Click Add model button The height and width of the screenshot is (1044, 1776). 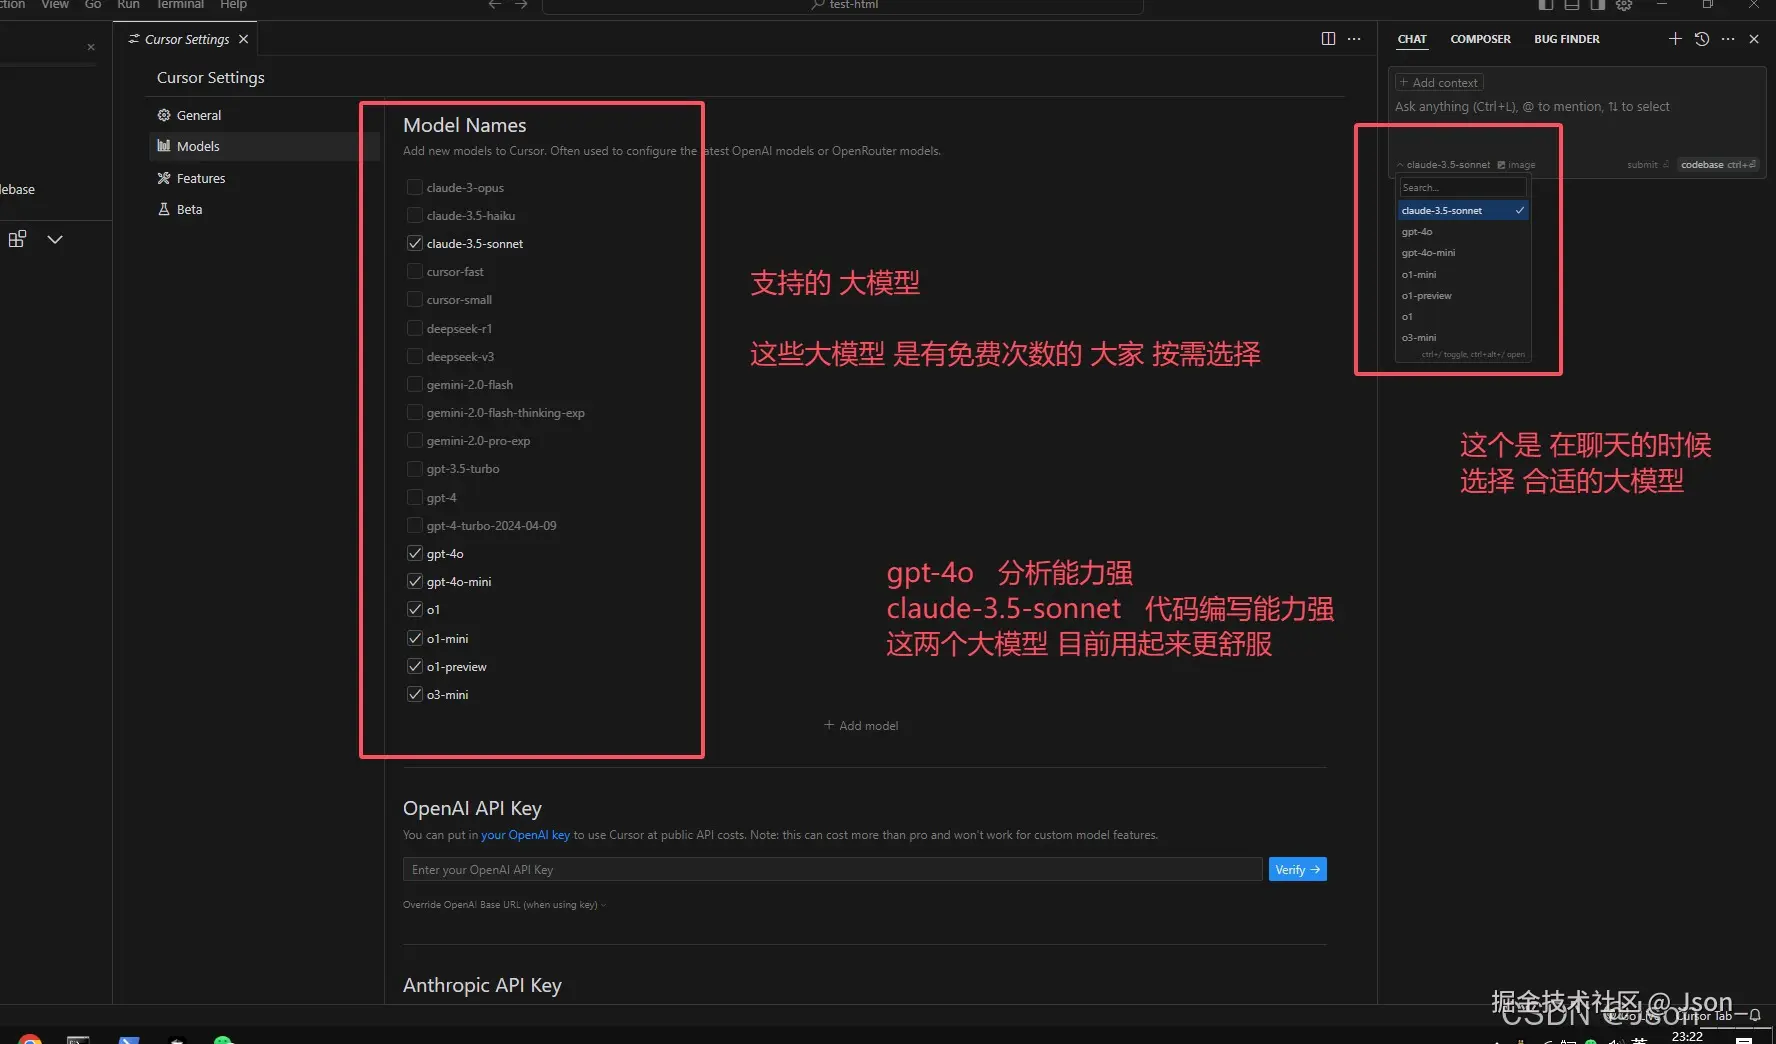(861, 726)
